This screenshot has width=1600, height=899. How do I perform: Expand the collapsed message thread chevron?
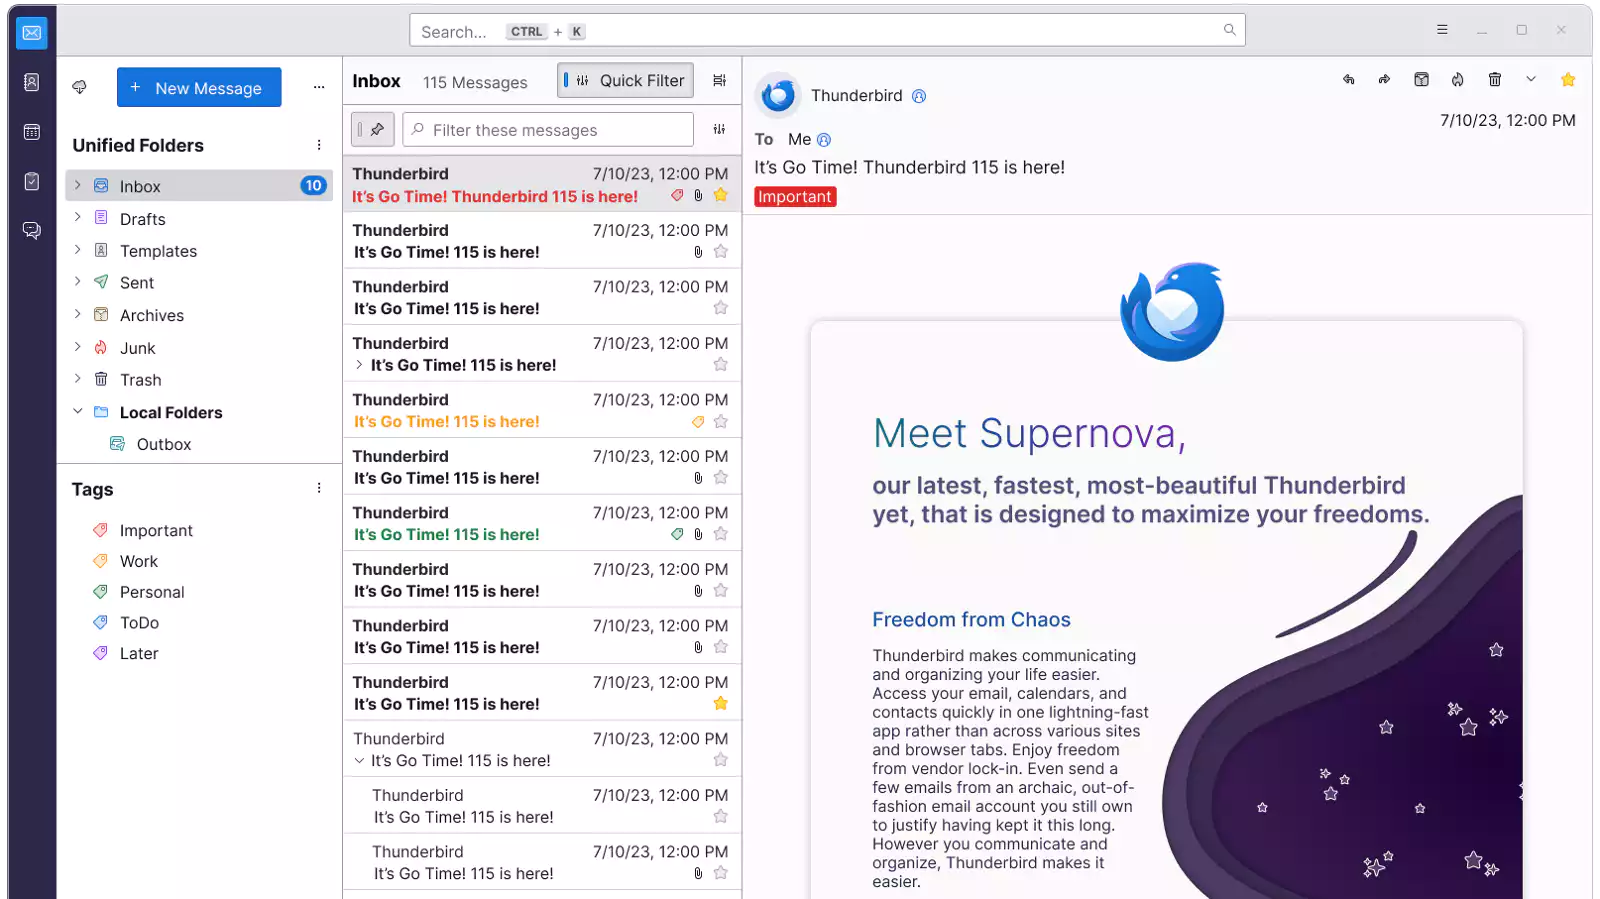pos(360,365)
